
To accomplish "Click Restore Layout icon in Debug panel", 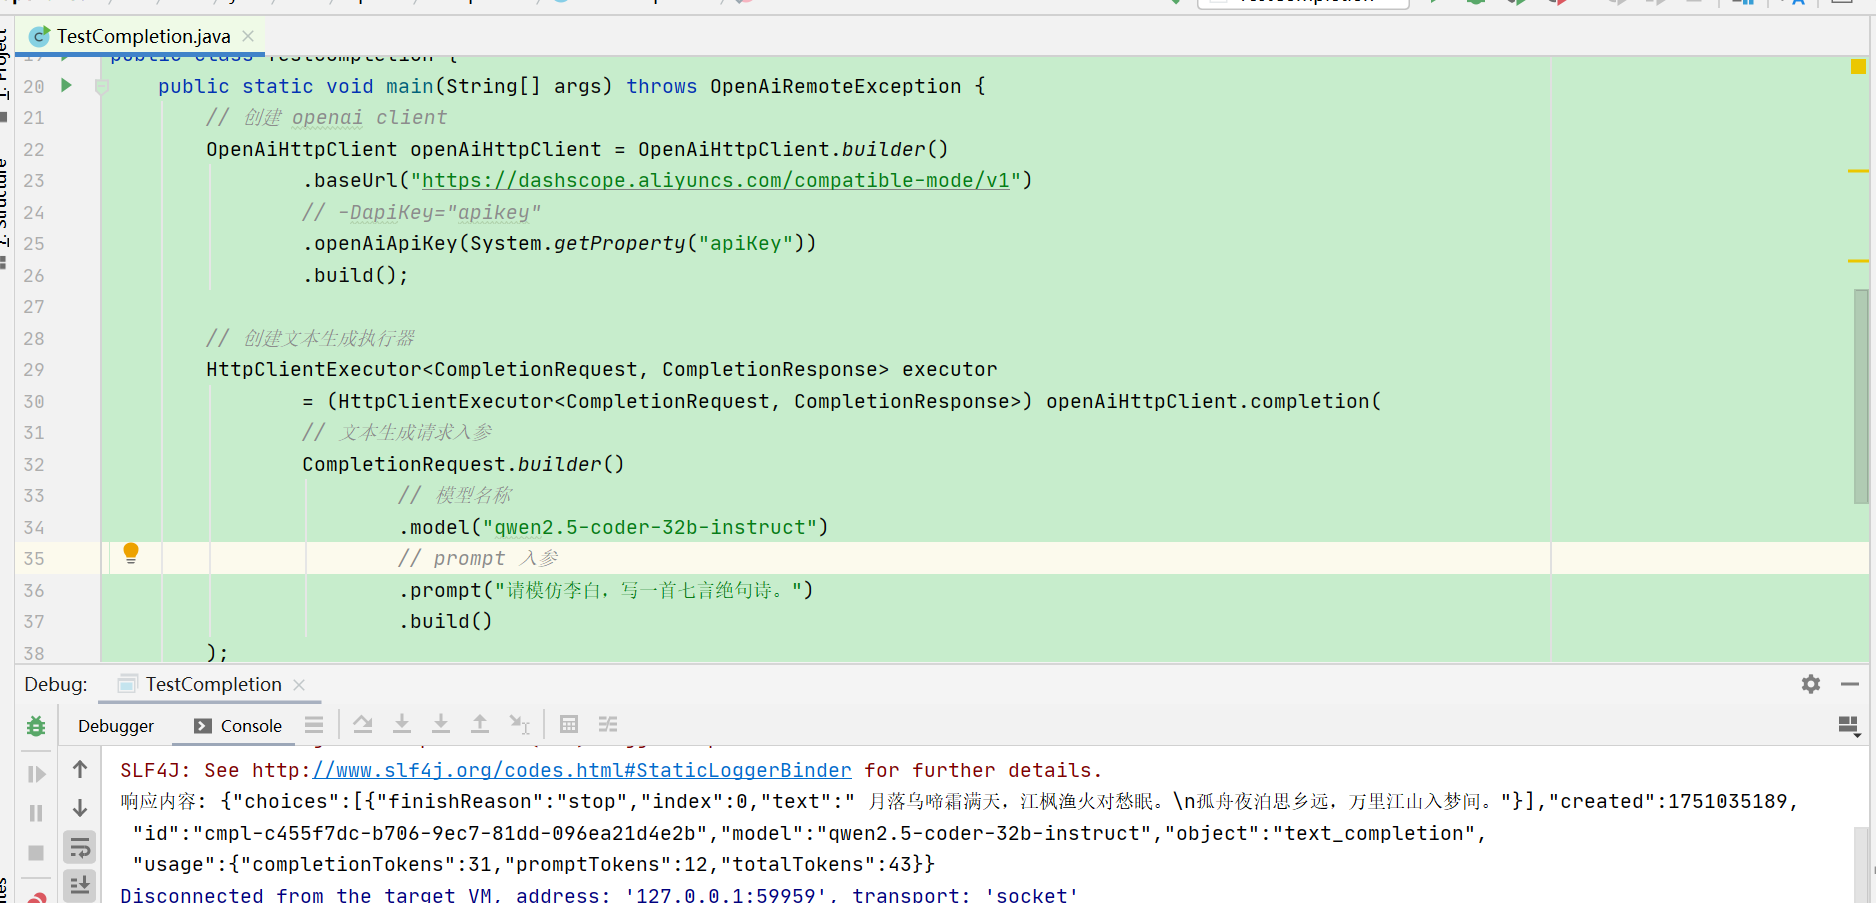I will point(1849,726).
